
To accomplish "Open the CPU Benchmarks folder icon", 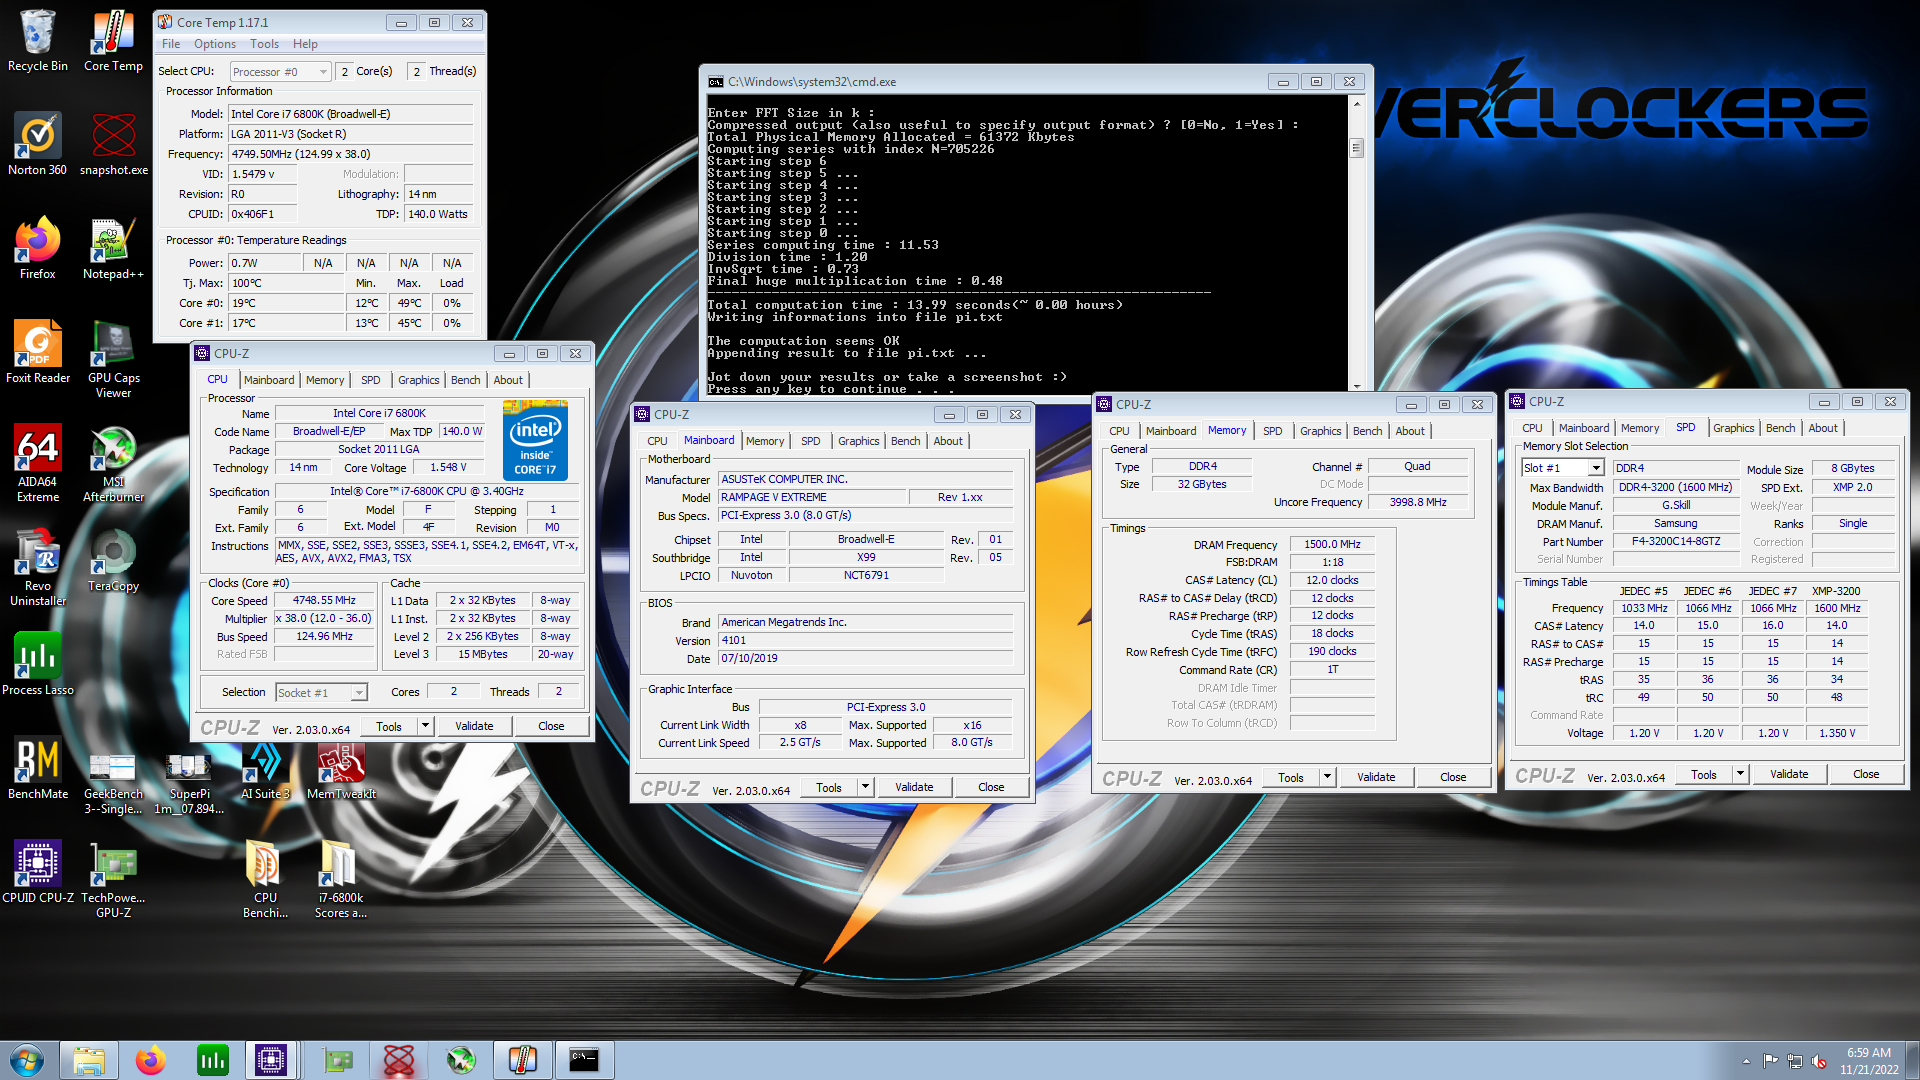I will [x=265, y=879].
